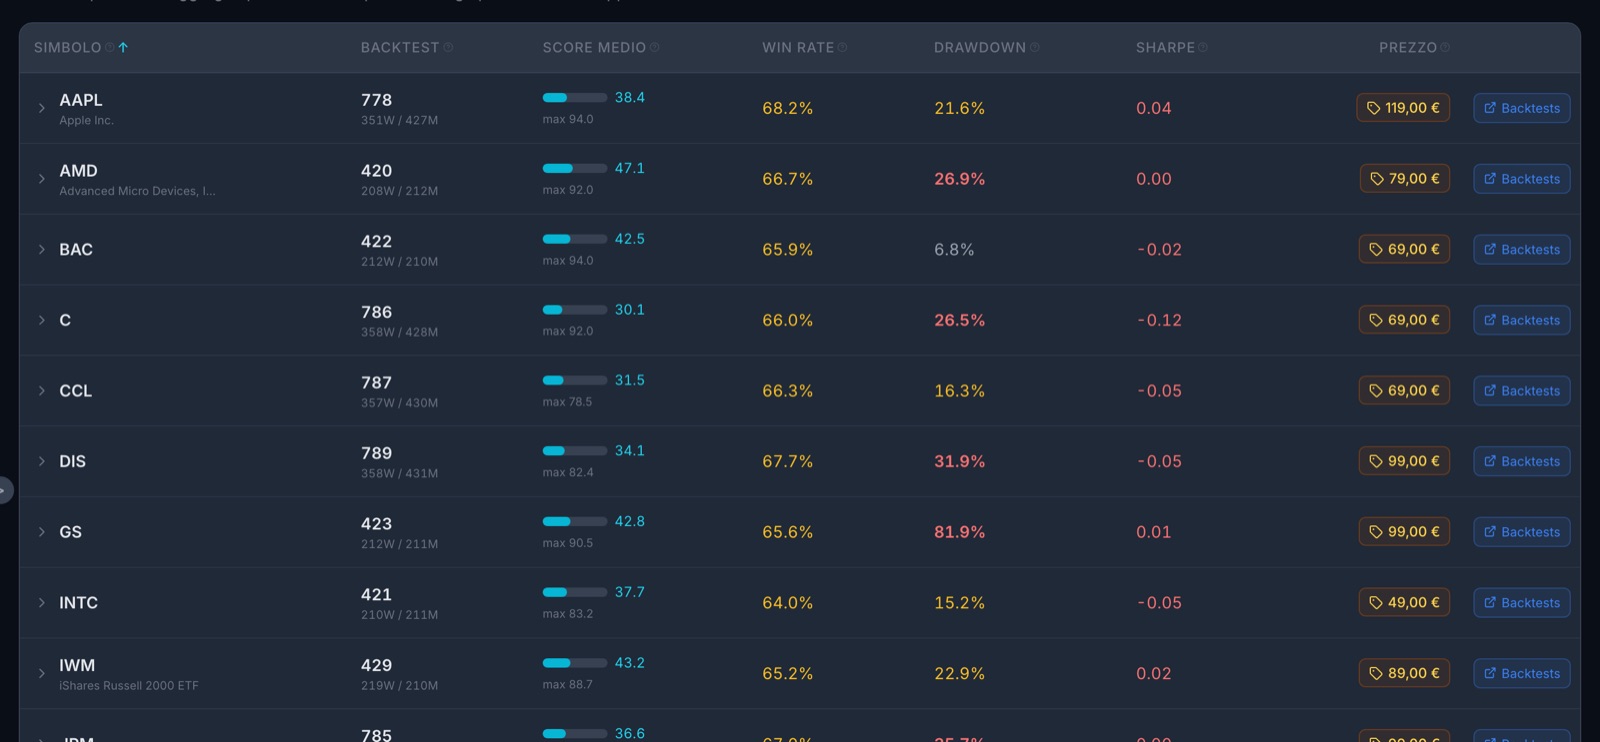The height and width of the screenshot is (742, 1600).
Task: Open Backtests for DIS
Action: click(x=1521, y=461)
